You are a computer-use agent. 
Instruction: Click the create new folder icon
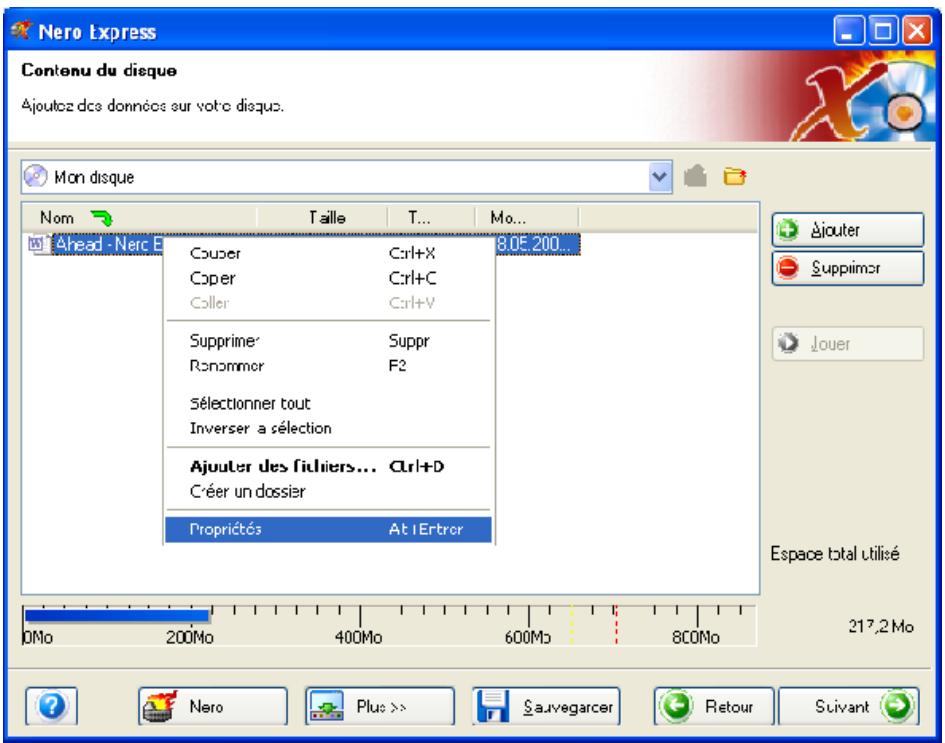click(734, 177)
